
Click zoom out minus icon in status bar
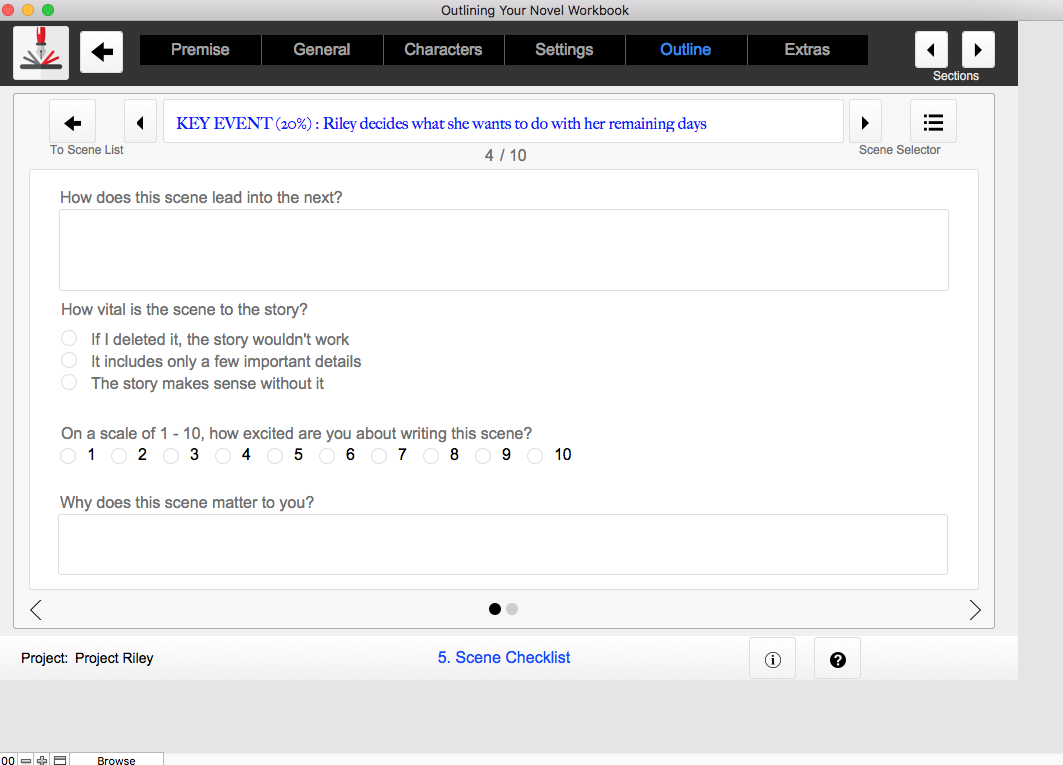pyautogui.click(x=26, y=760)
